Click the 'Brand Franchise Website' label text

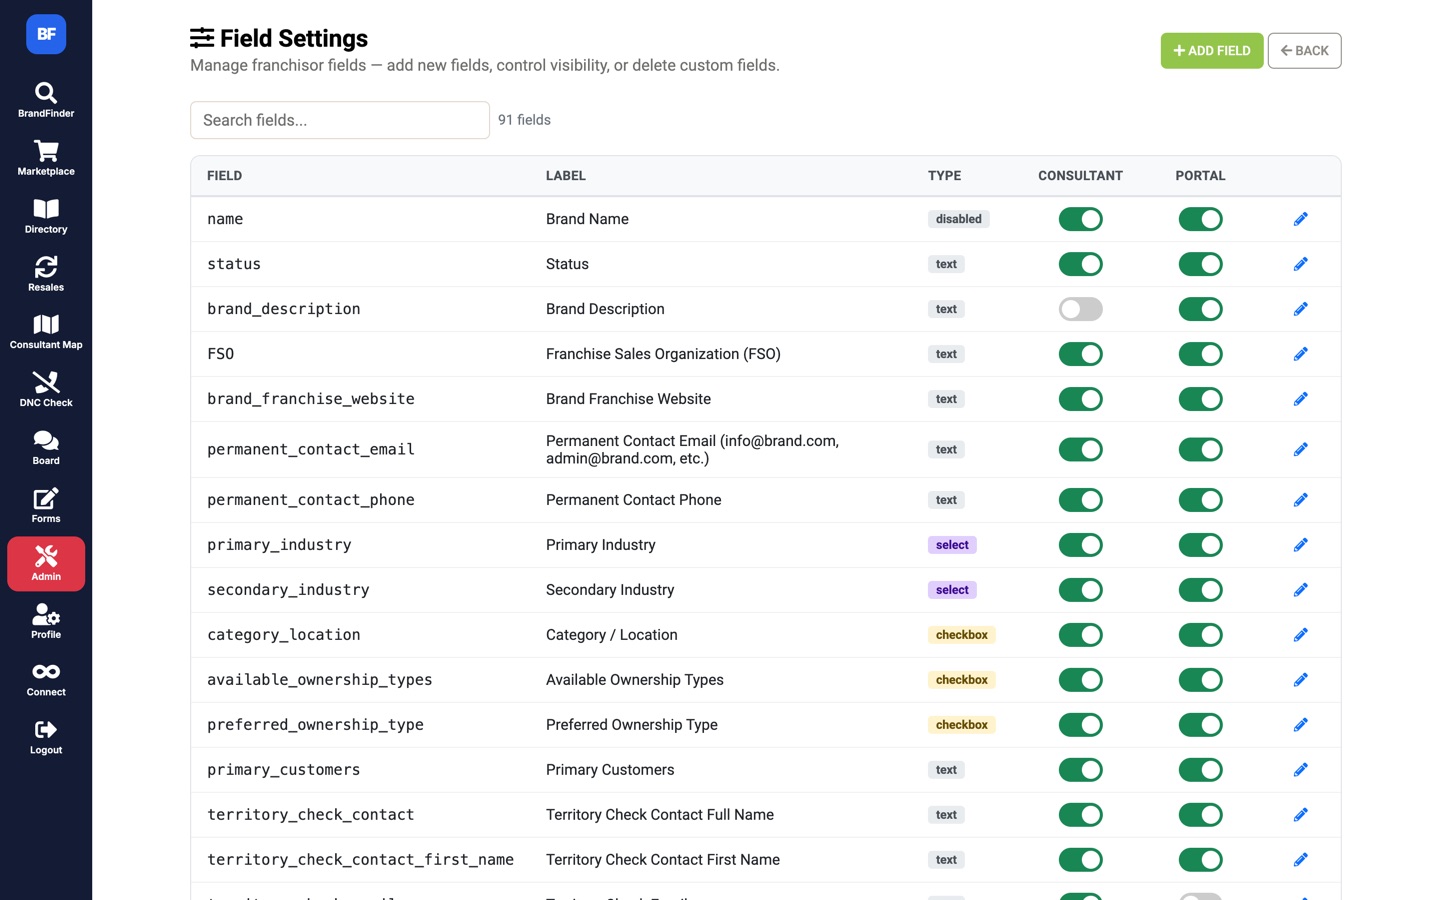coord(628,399)
